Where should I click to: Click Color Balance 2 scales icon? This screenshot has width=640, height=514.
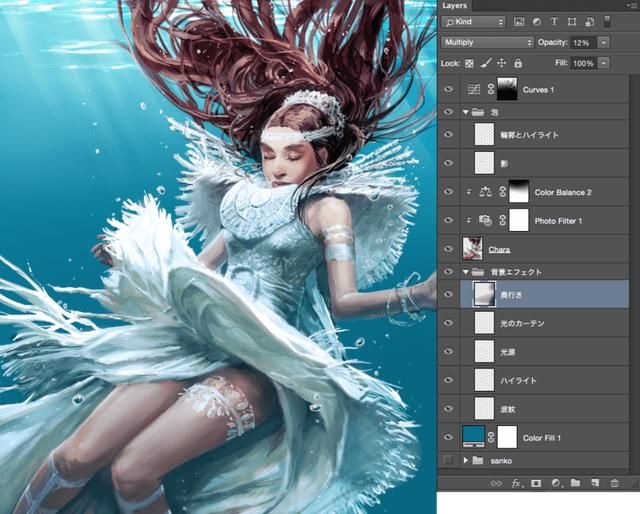coord(485,192)
